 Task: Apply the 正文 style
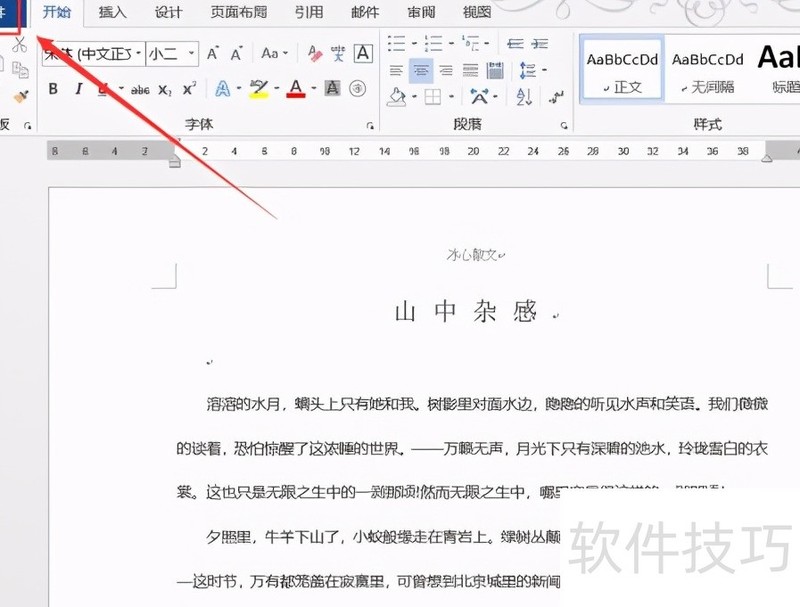[x=622, y=69]
